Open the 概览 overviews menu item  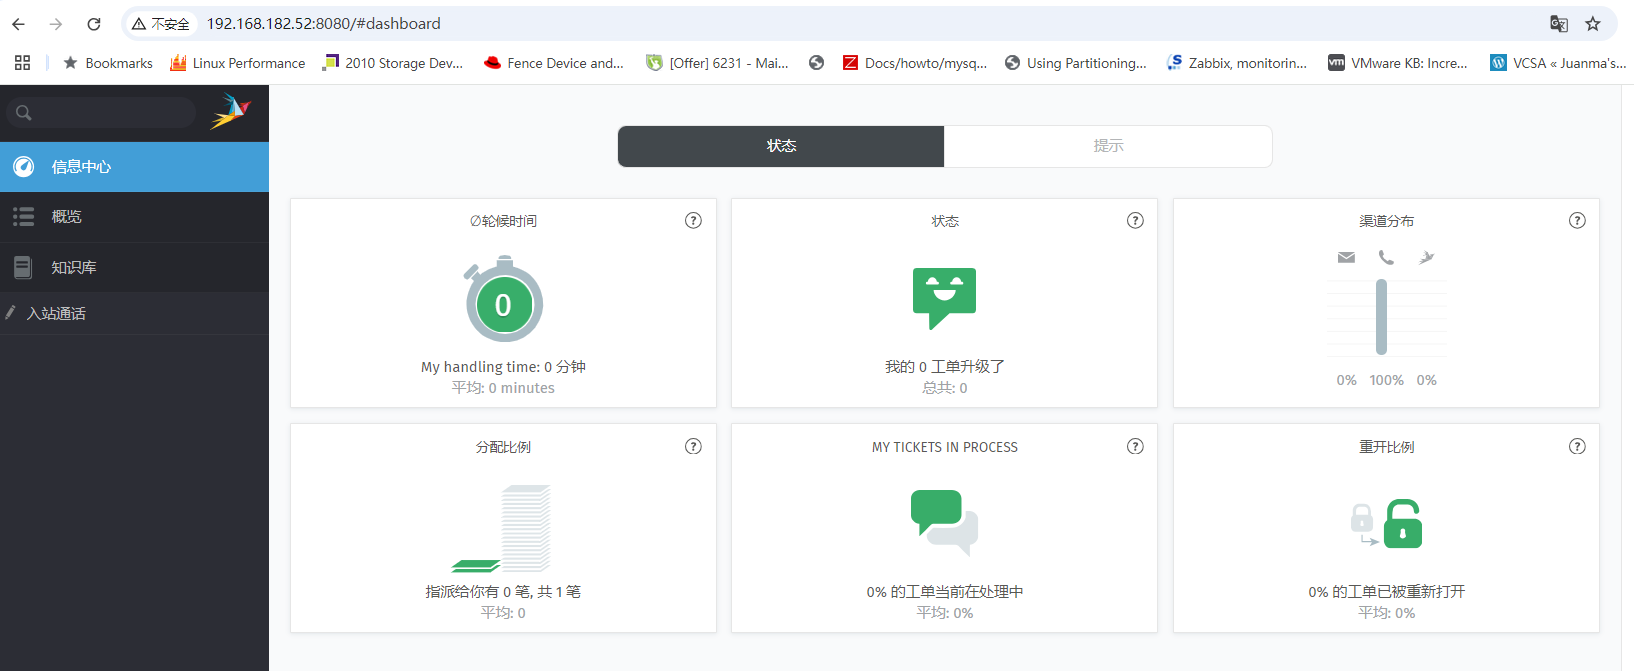134,217
